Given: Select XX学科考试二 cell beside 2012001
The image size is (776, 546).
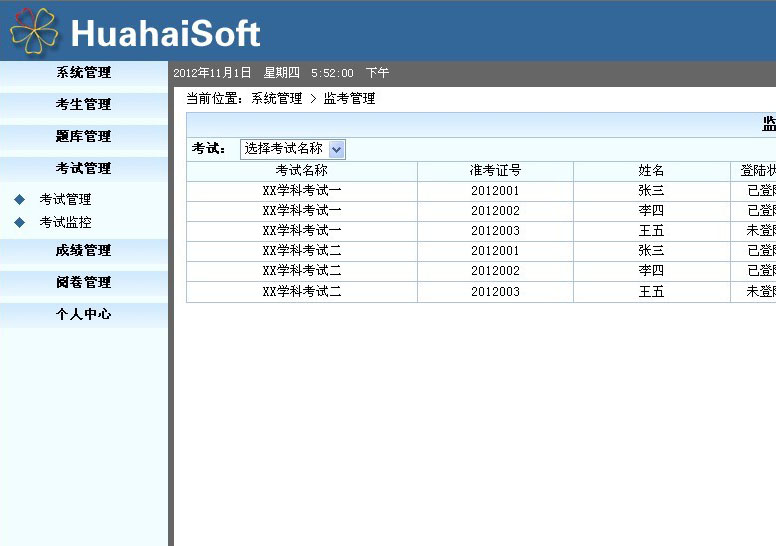Looking at the screenshot, I should point(302,251).
